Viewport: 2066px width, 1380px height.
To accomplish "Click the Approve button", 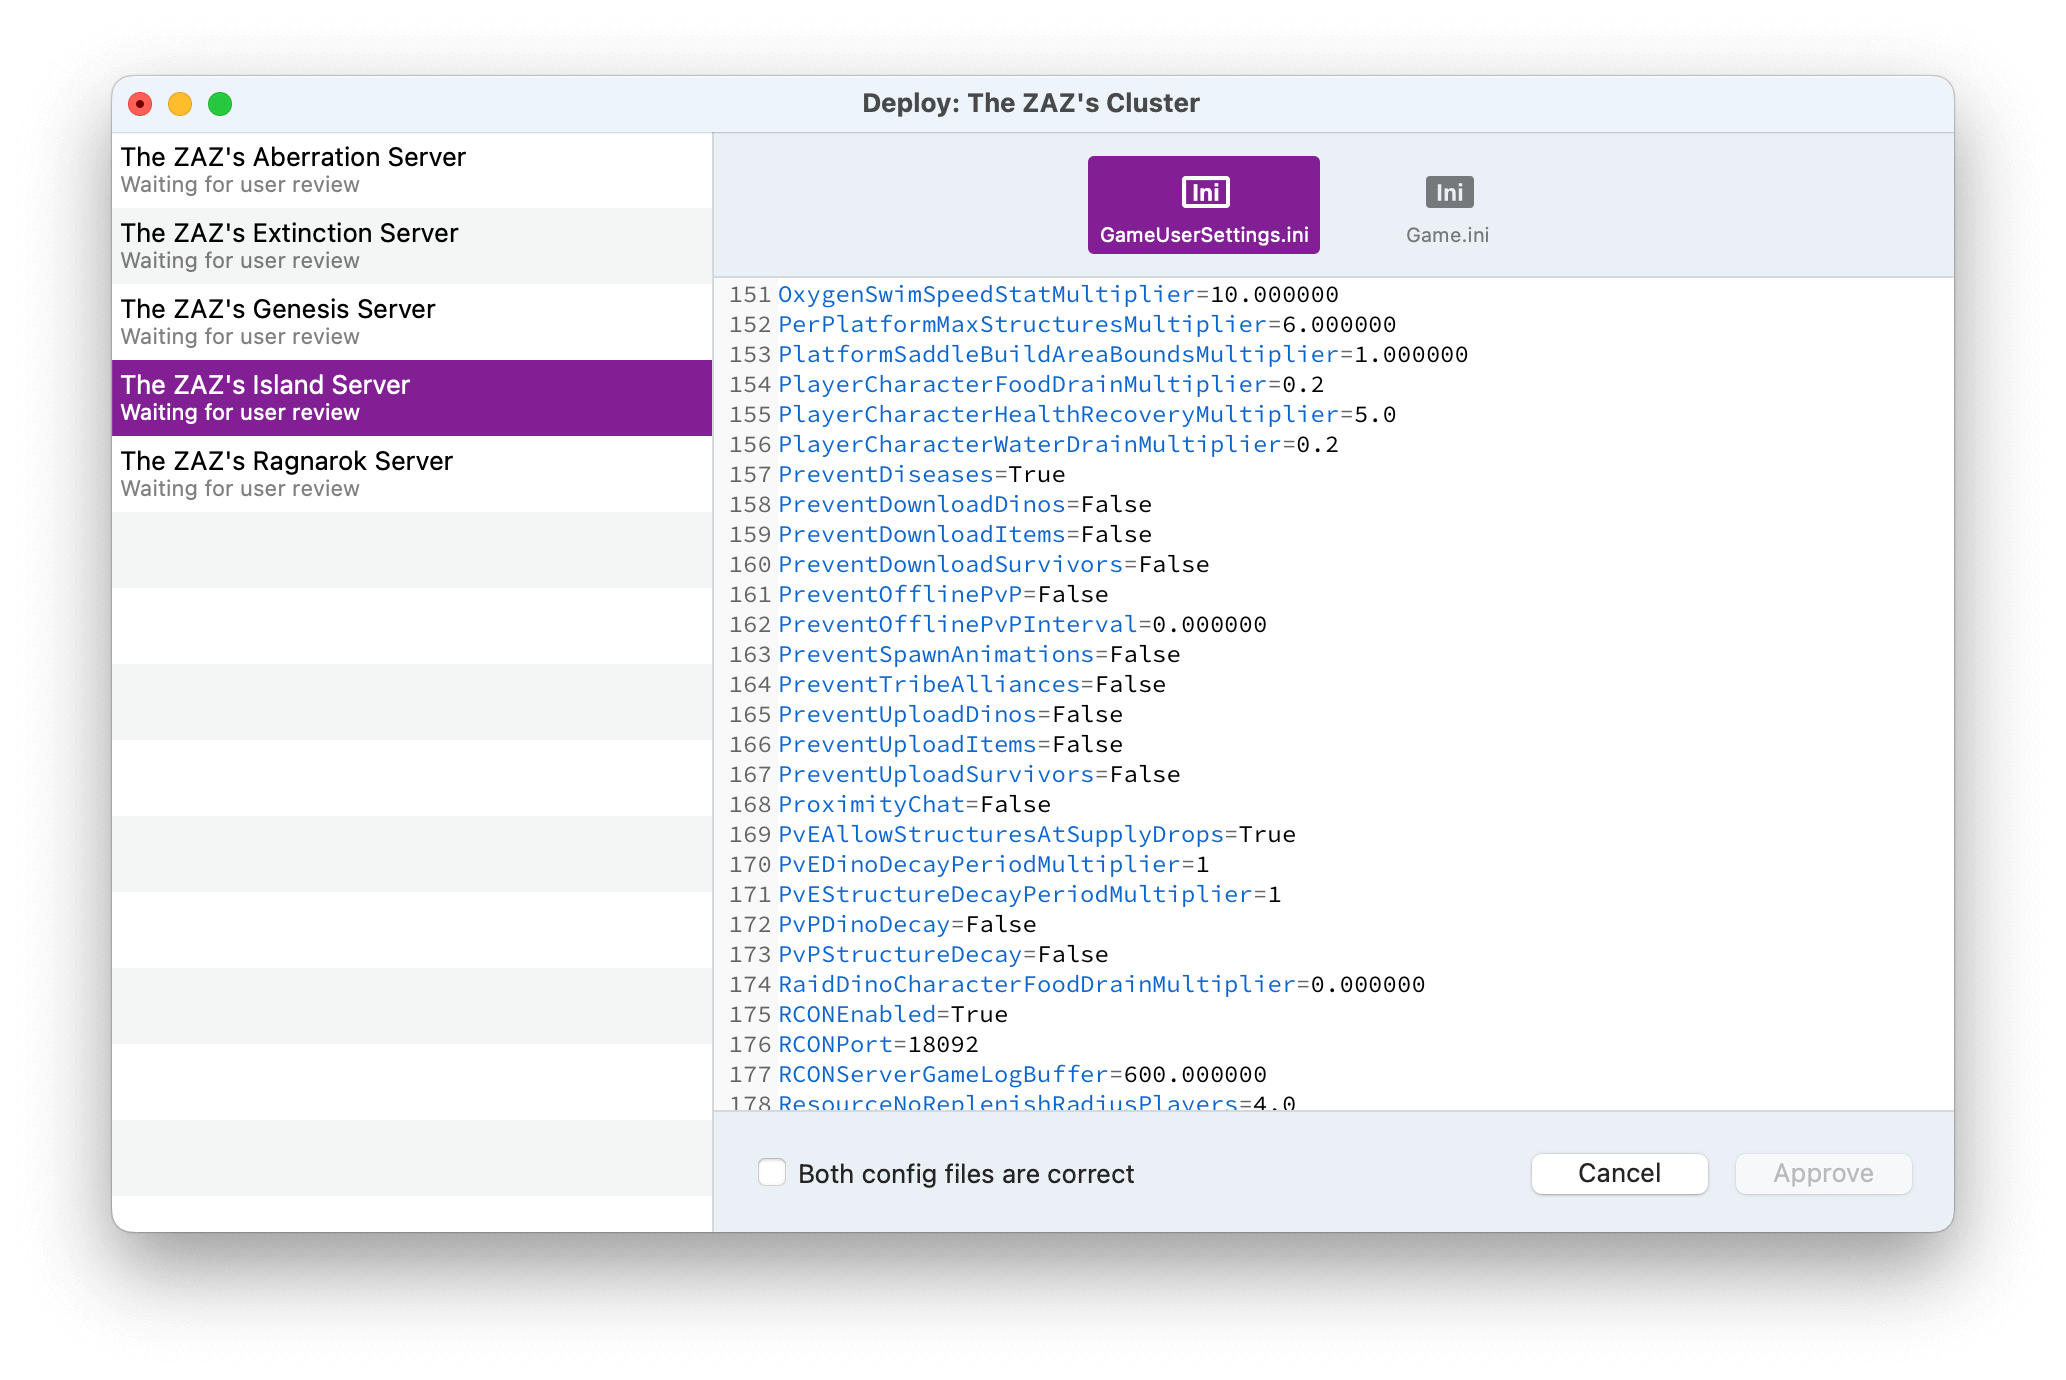I will (1822, 1173).
